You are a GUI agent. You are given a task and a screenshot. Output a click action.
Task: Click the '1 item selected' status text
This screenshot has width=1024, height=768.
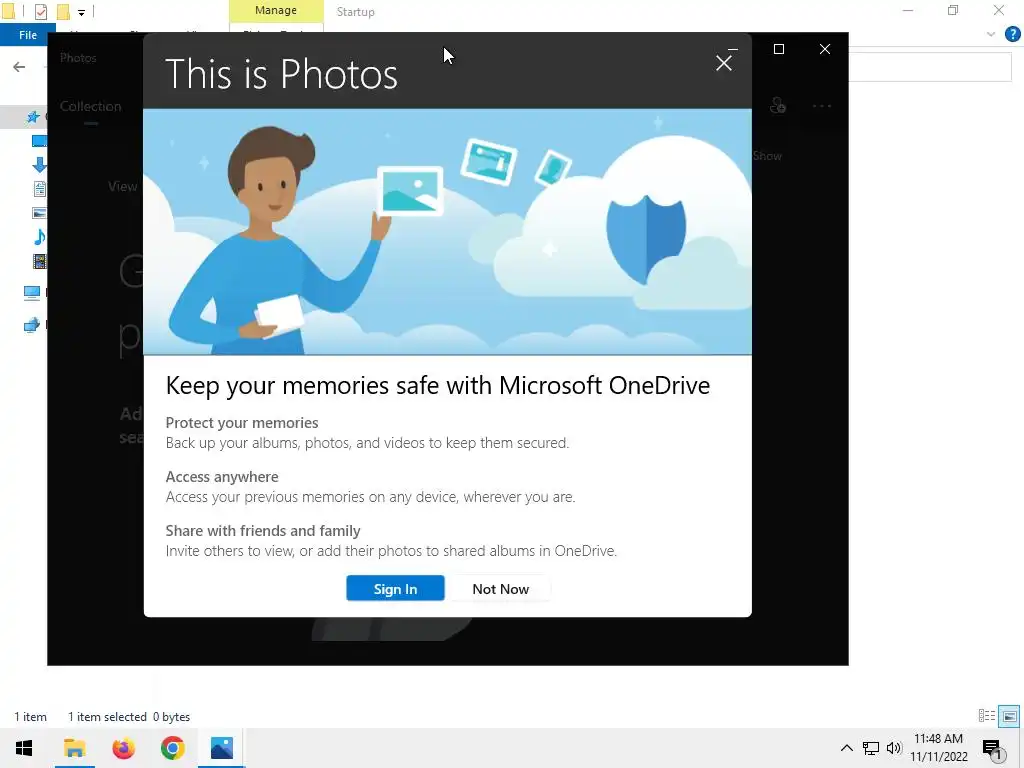click(107, 717)
